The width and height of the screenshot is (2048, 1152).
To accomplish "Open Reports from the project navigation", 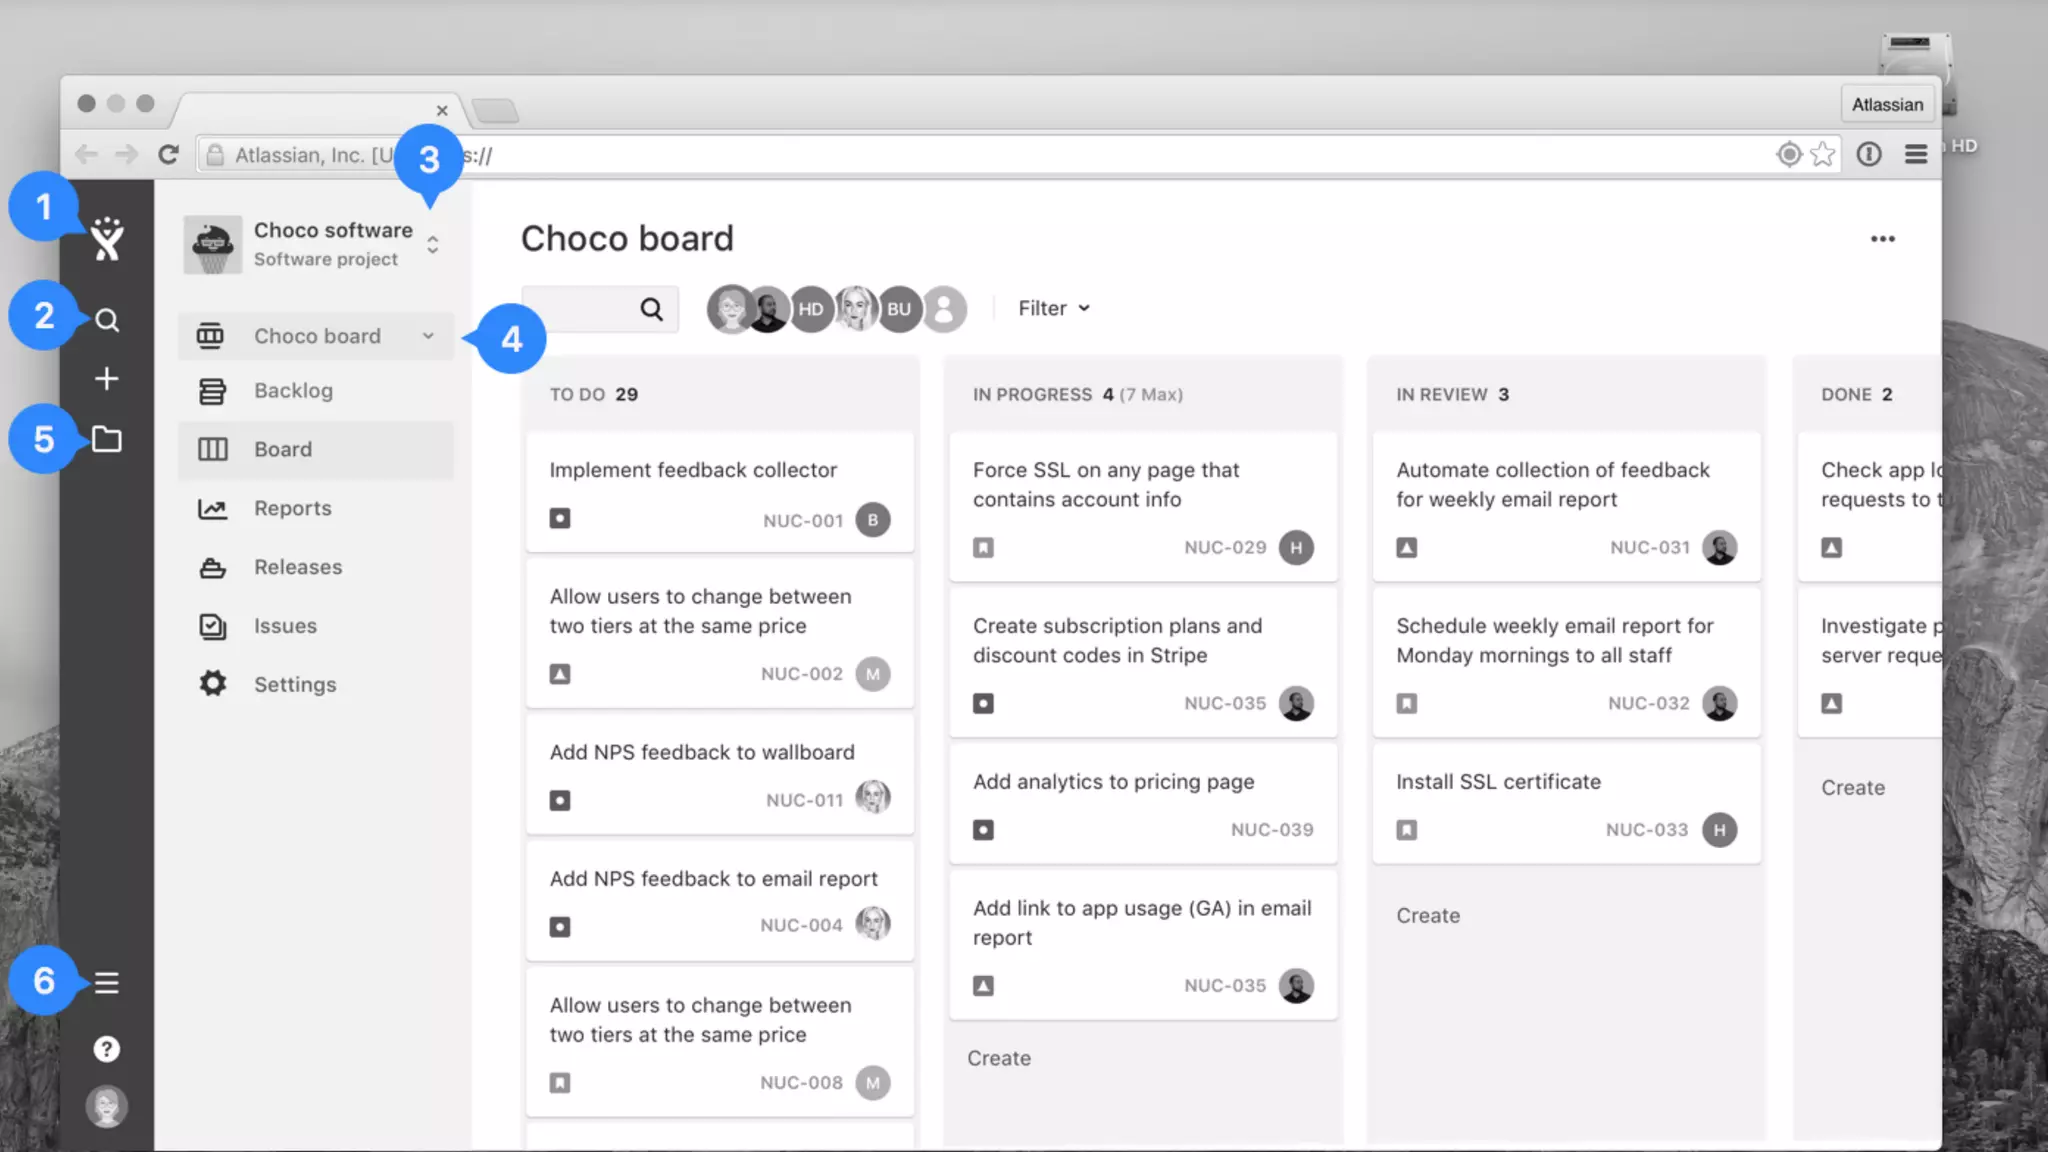I will [x=292, y=508].
